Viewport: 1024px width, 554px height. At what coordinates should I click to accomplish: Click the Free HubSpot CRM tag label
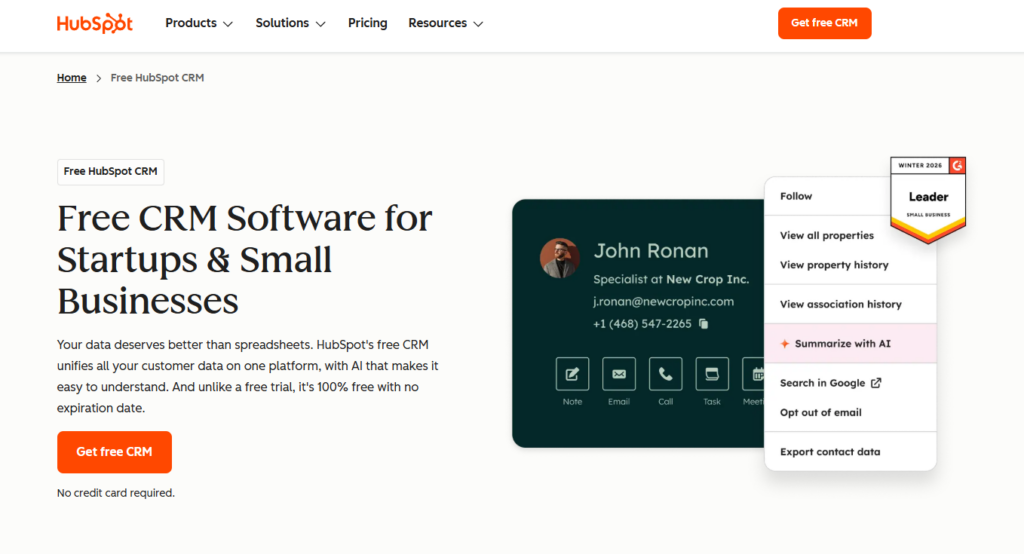tap(110, 172)
